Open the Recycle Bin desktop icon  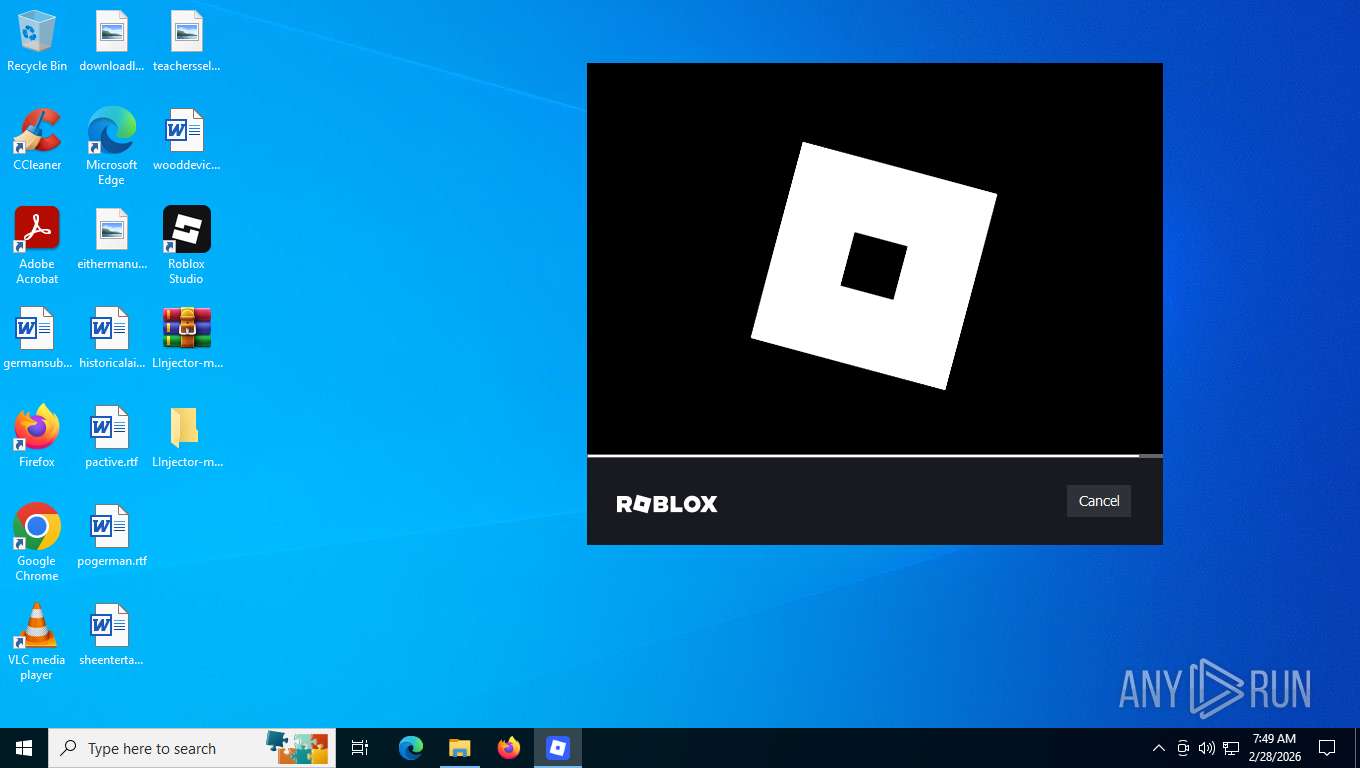click(x=37, y=42)
